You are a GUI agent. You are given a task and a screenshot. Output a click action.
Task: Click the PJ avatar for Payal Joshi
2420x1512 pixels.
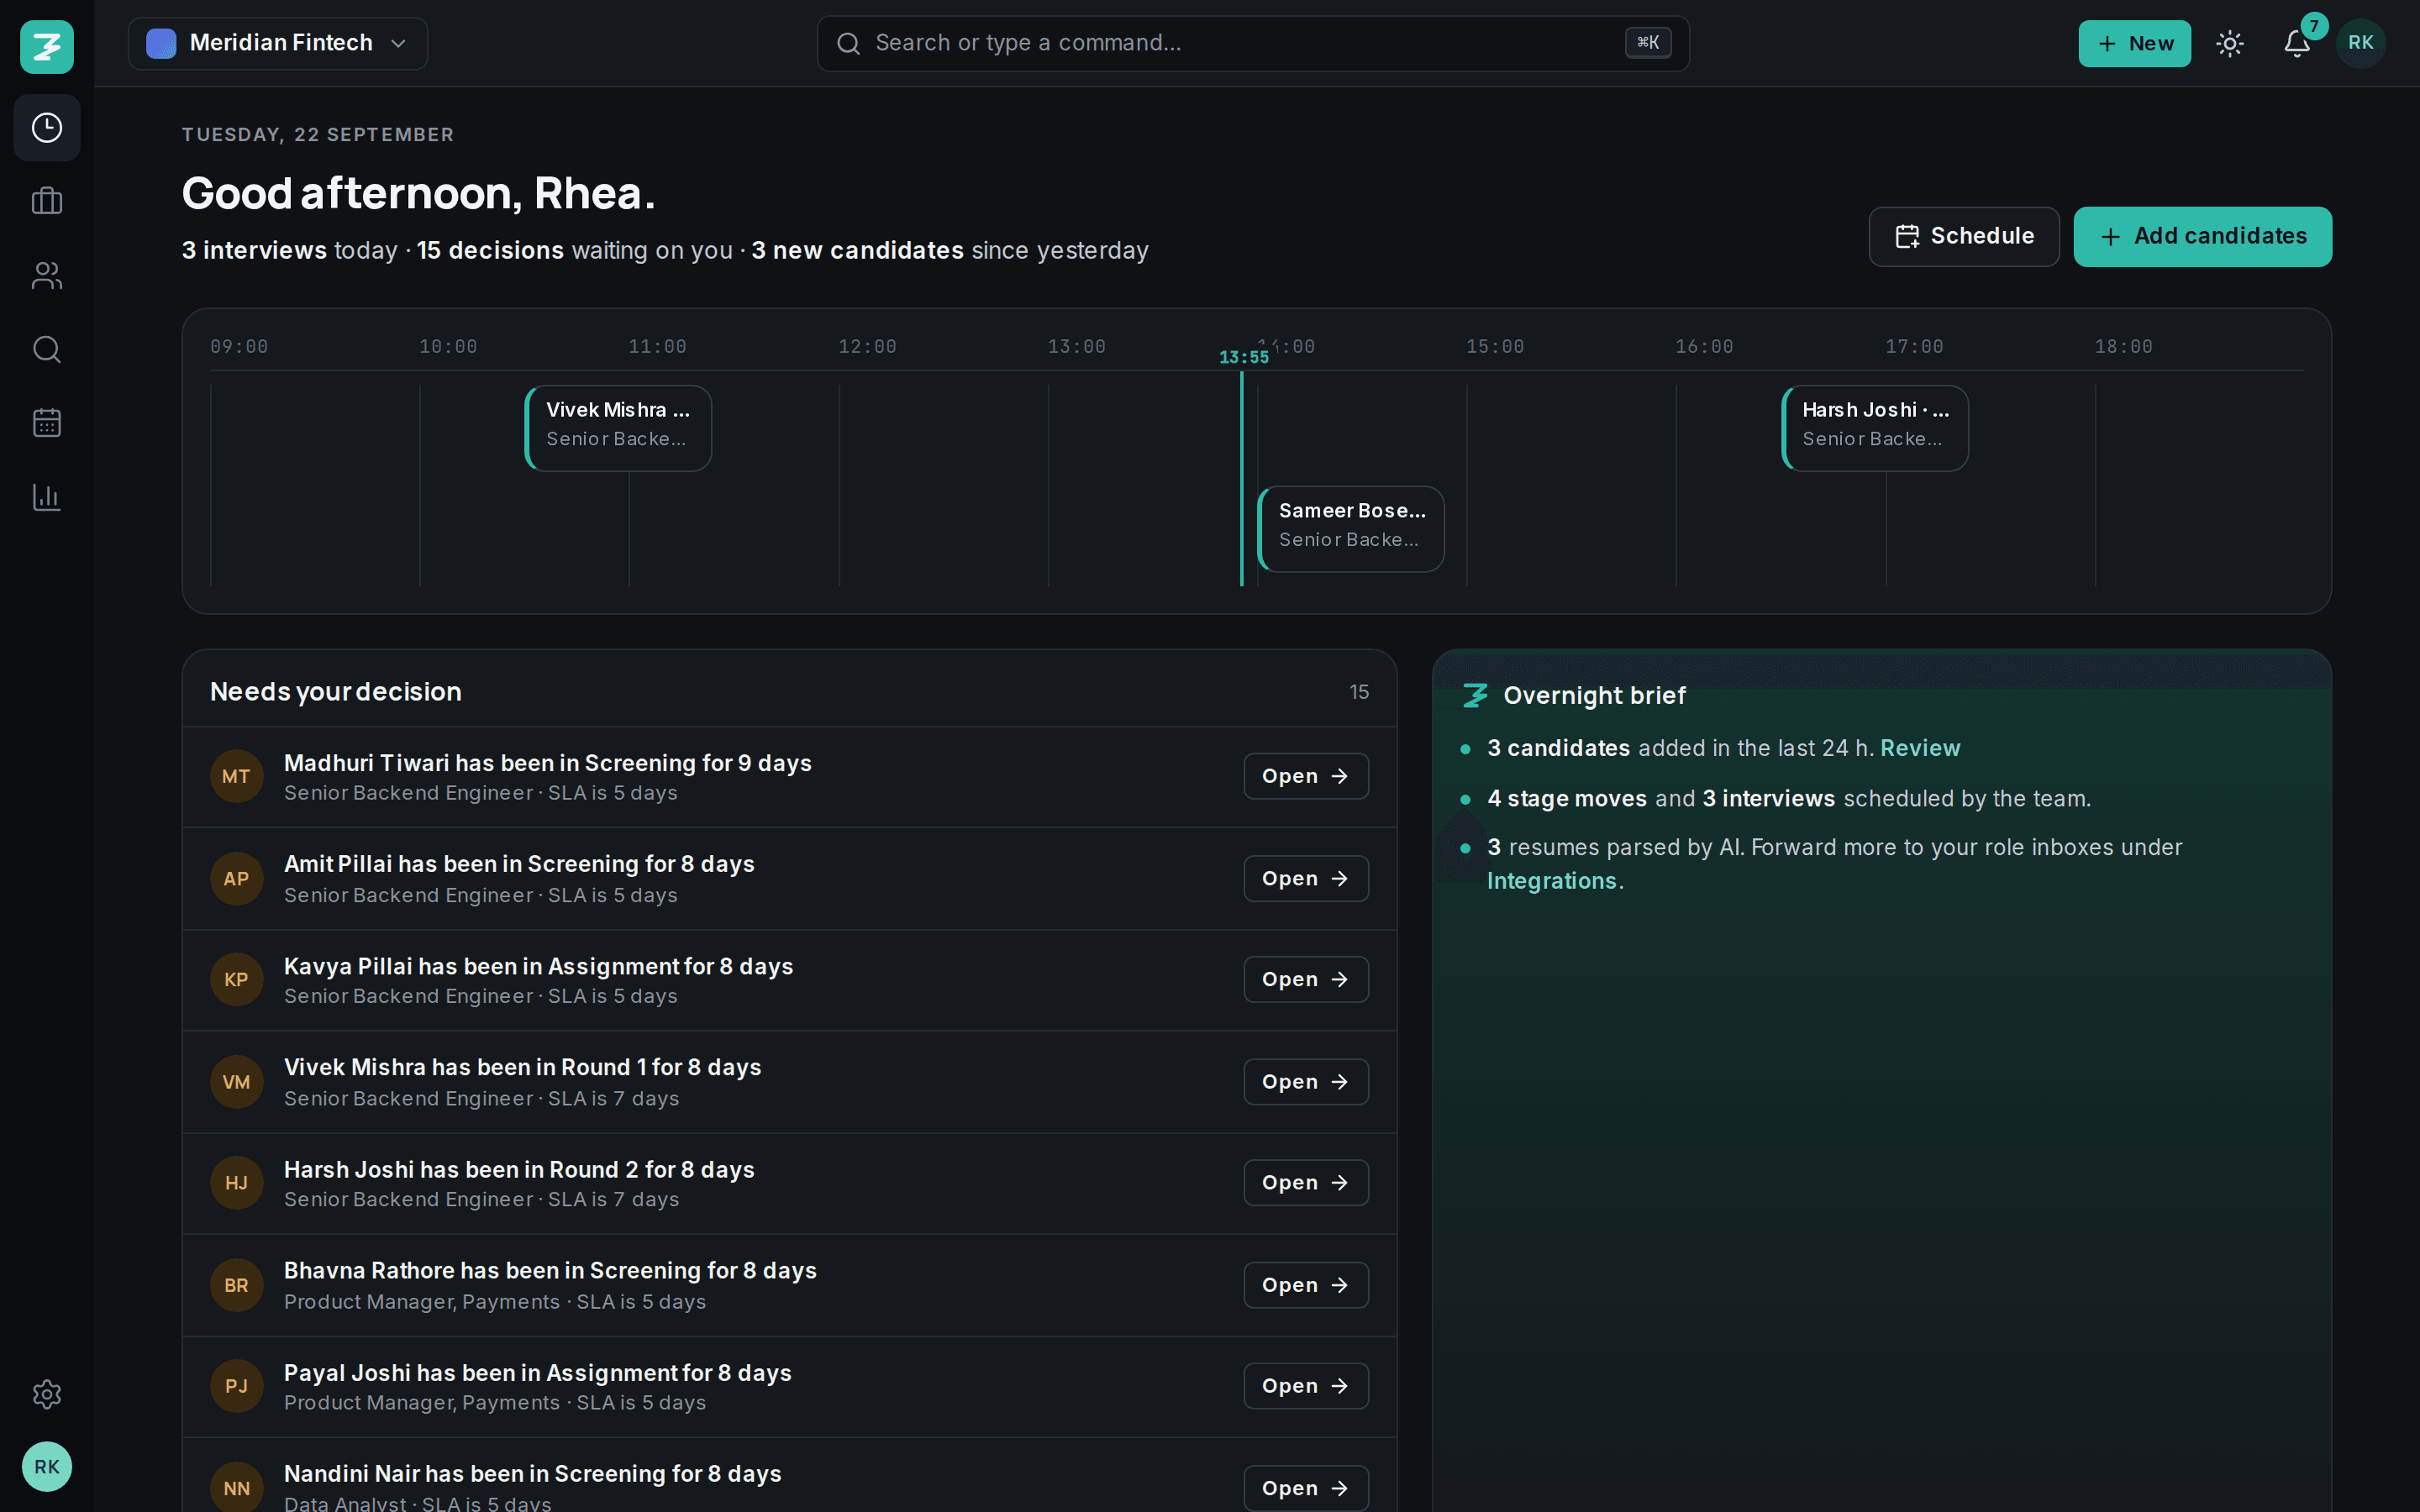pos(236,1385)
